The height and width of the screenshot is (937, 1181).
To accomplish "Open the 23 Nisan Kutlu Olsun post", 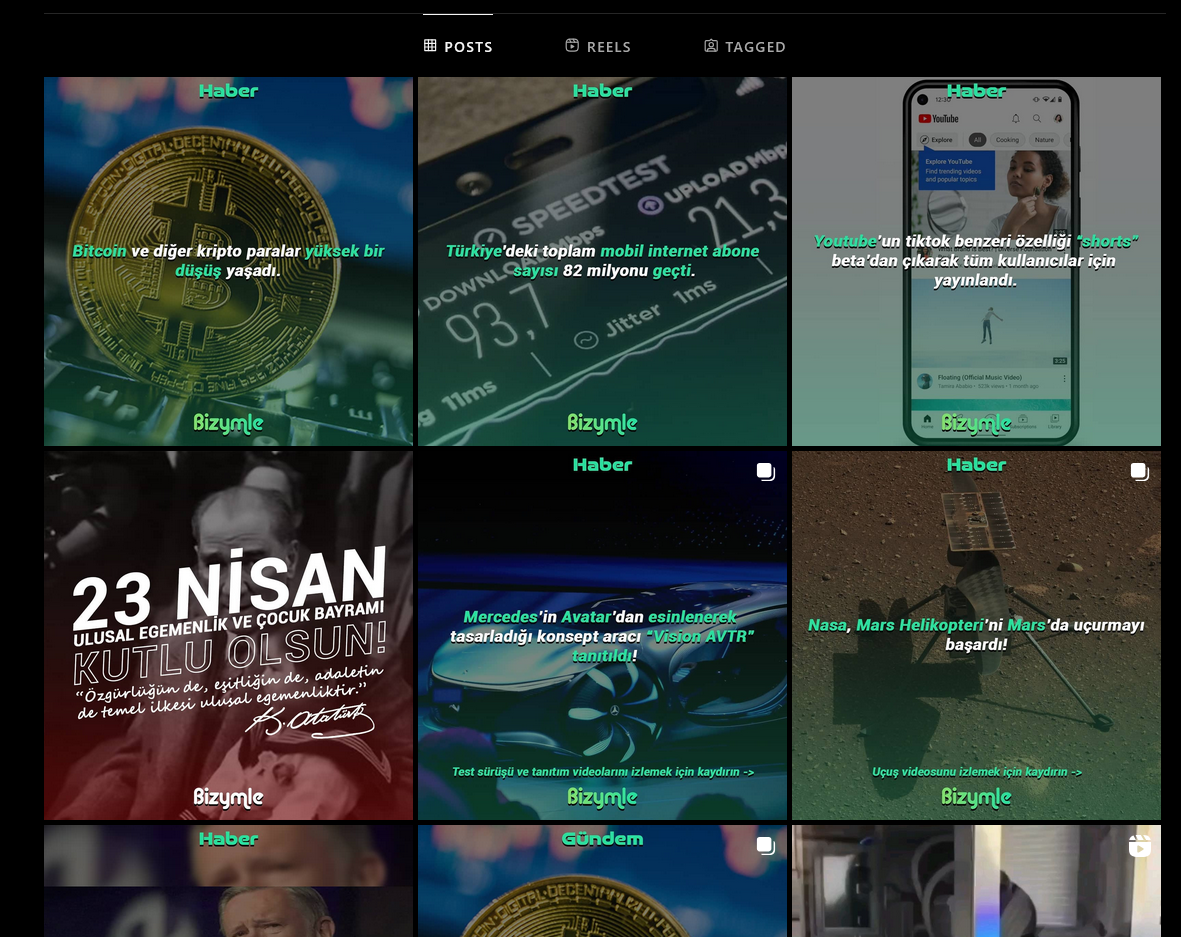I will point(228,636).
